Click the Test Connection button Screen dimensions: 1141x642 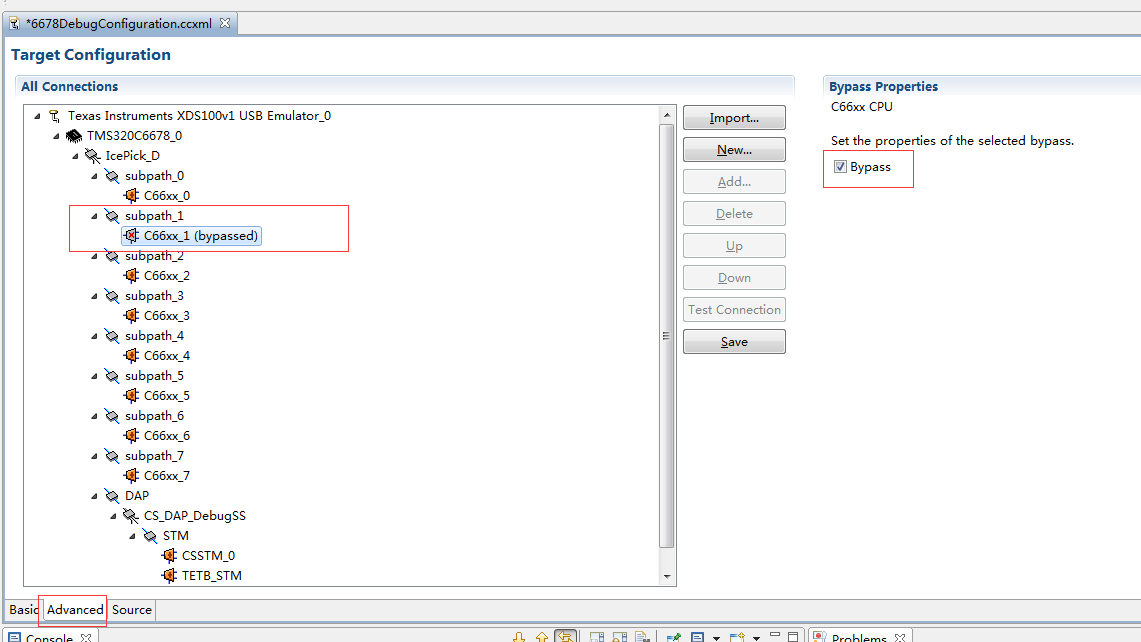[734, 310]
